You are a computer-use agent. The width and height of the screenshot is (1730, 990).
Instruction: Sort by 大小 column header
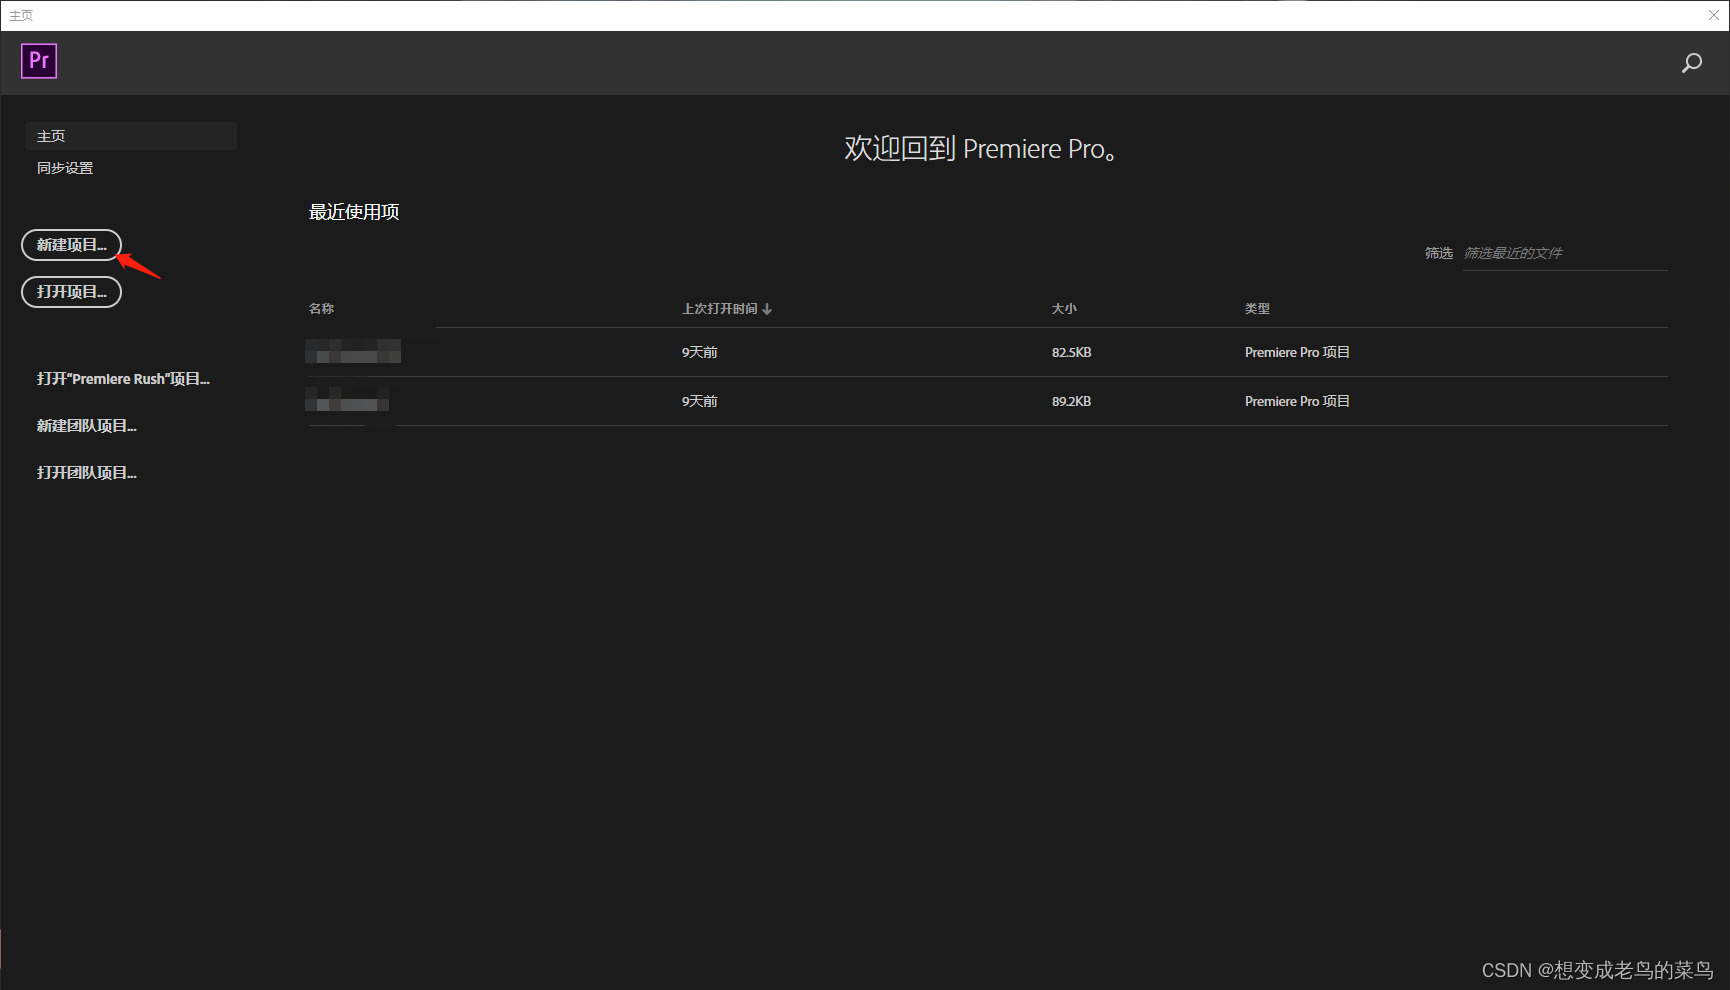pos(1064,309)
